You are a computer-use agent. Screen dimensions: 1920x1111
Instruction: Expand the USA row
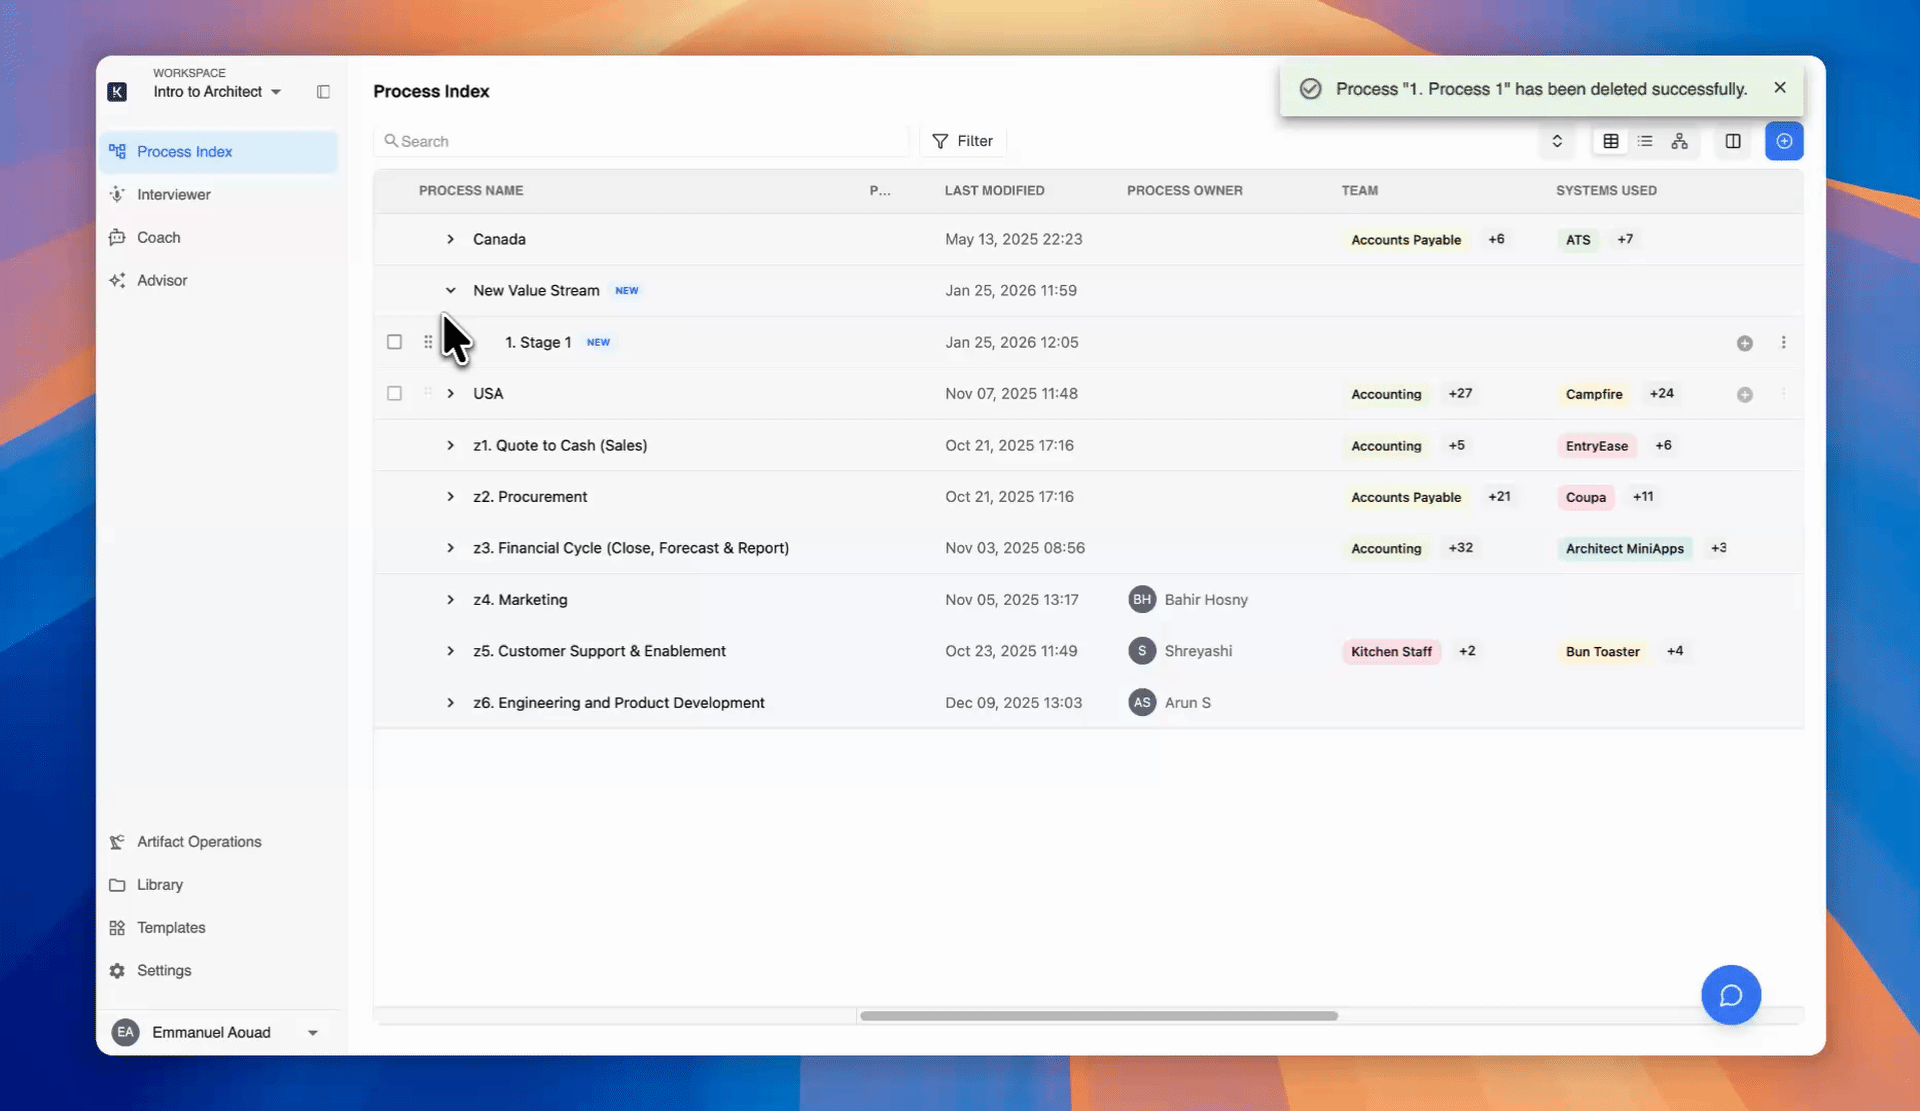tap(450, 394)
